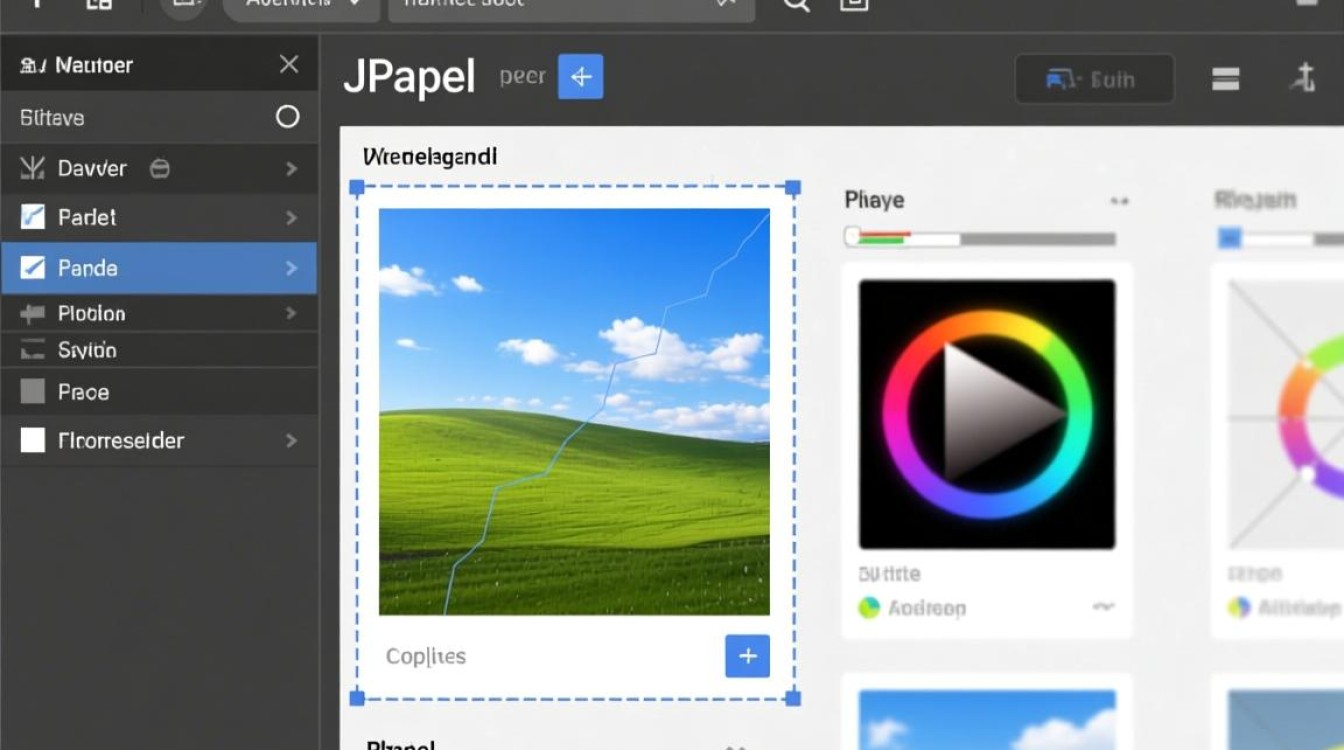Close the Nautoer sidebar panel
This screenshot has height=750, width=1344.
[x=289, y=65]
